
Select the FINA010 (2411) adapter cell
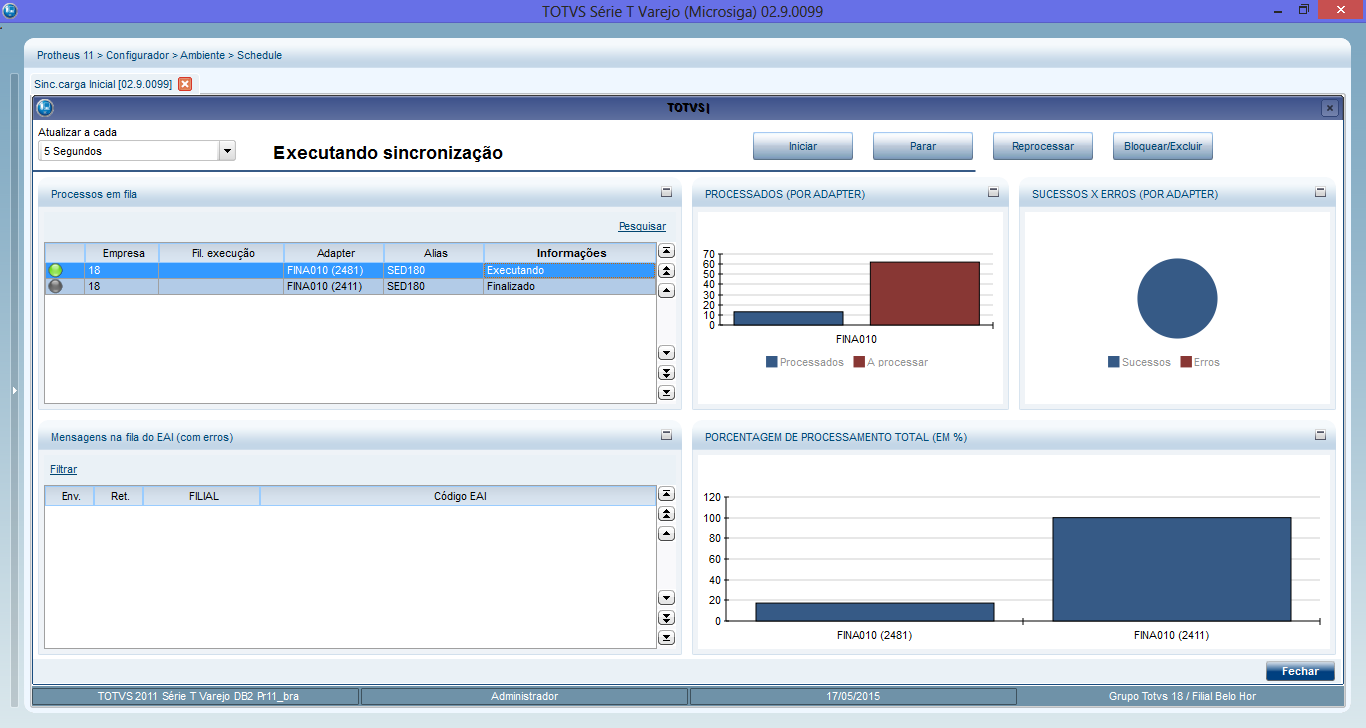(x=334, y=286)
